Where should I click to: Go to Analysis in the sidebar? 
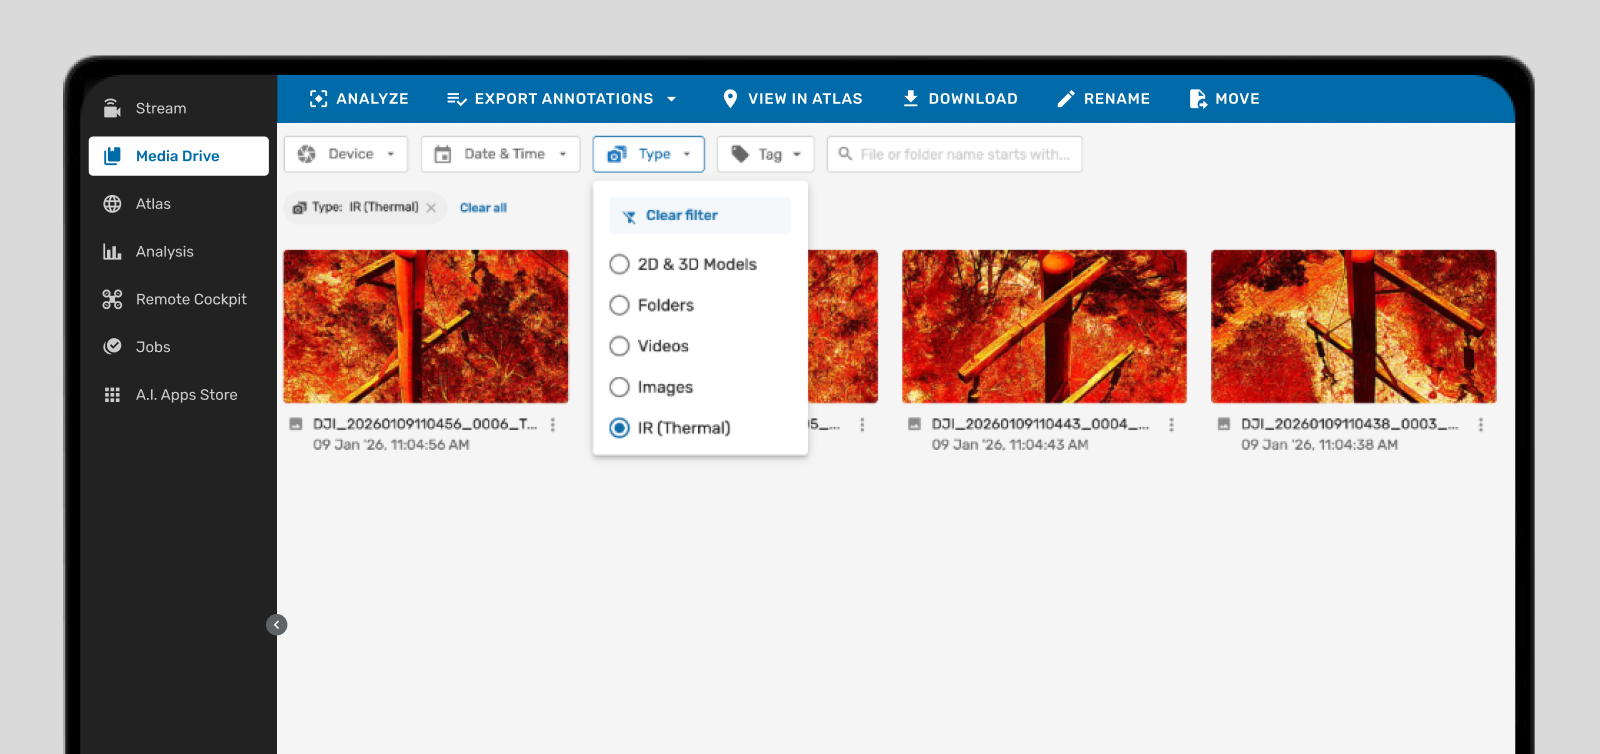click(x=178, y=252)
